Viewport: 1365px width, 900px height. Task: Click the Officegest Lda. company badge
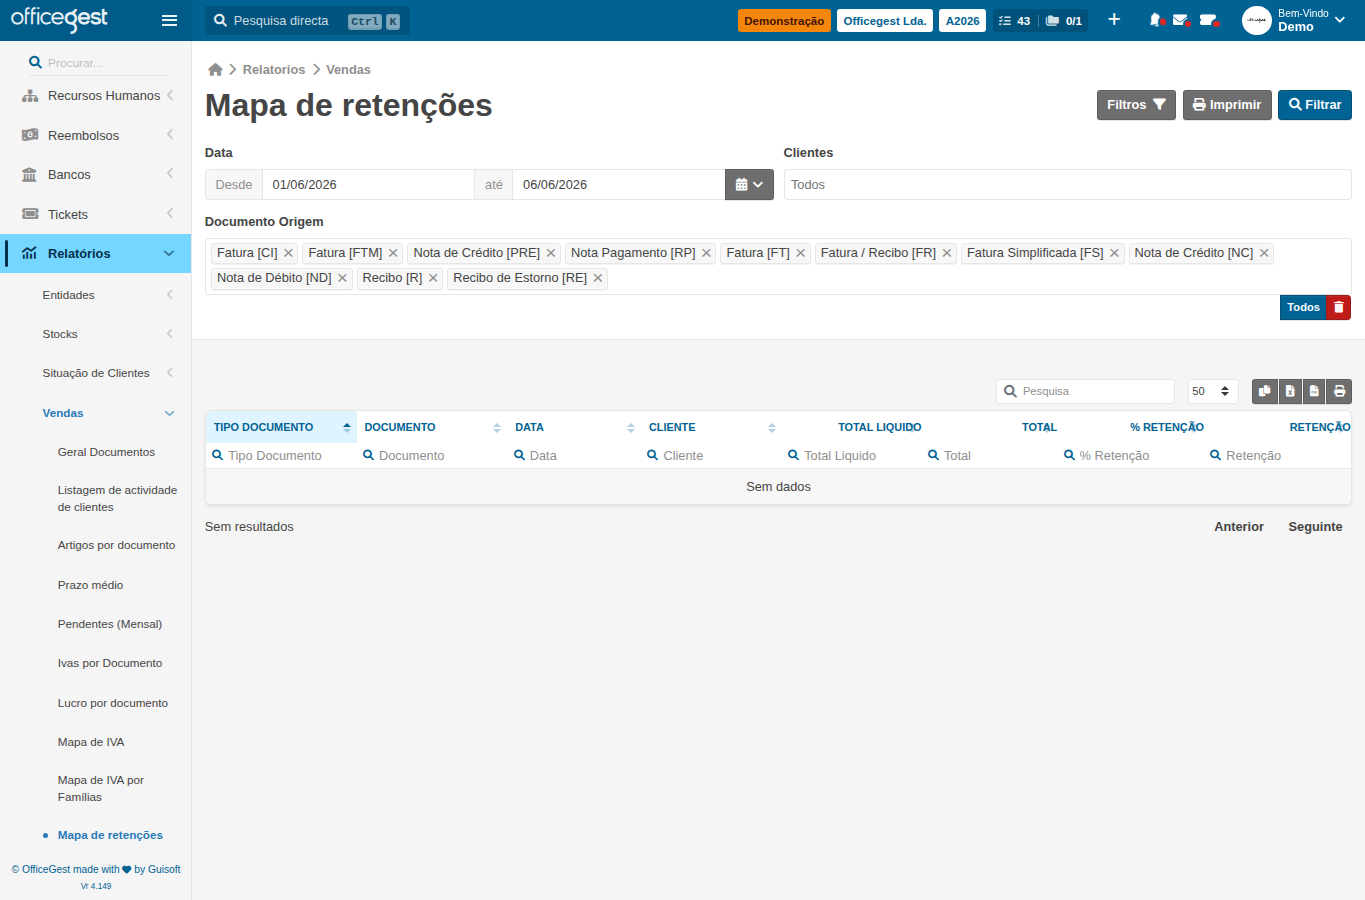(885, 20)
